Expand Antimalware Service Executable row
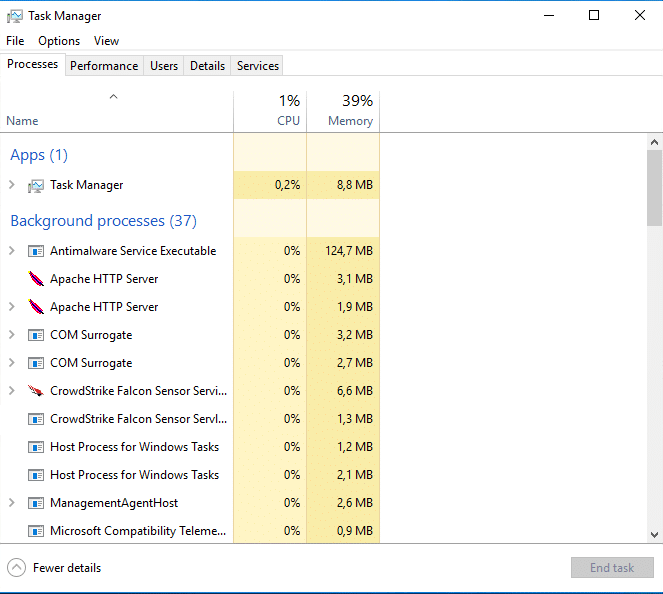Viewport: 663px width, 594px height. (12, 251)
